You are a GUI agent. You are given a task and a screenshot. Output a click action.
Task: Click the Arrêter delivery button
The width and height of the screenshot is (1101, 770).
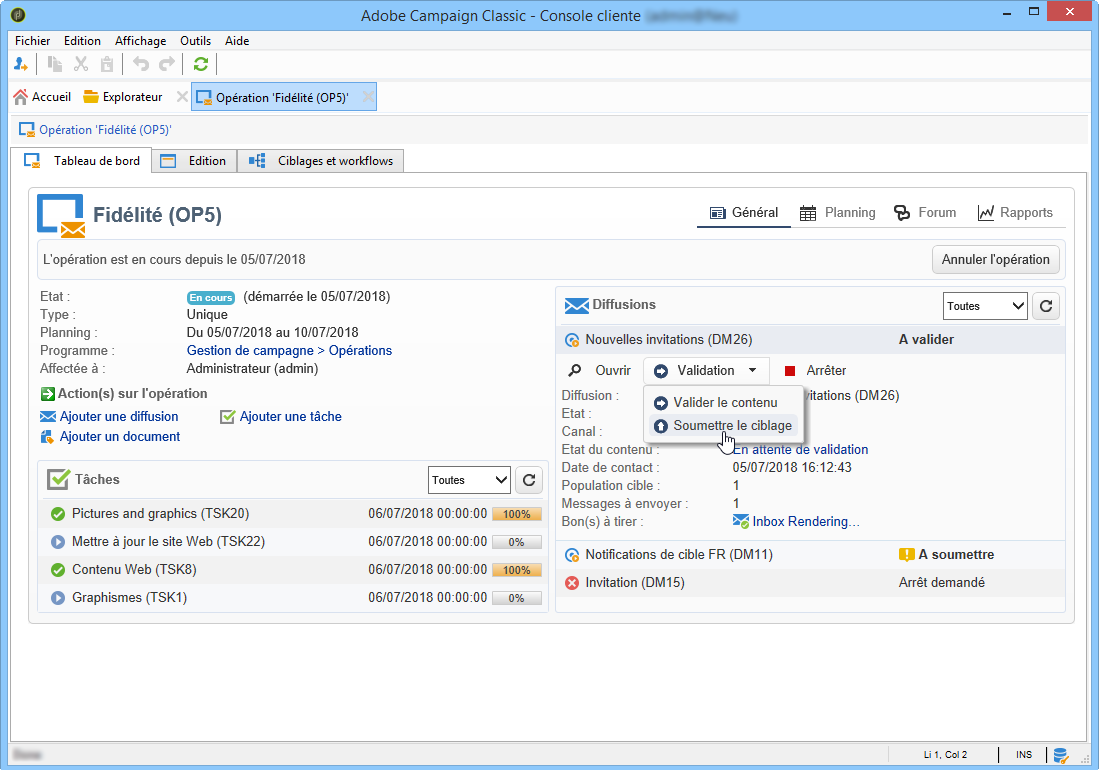[815, 371]
